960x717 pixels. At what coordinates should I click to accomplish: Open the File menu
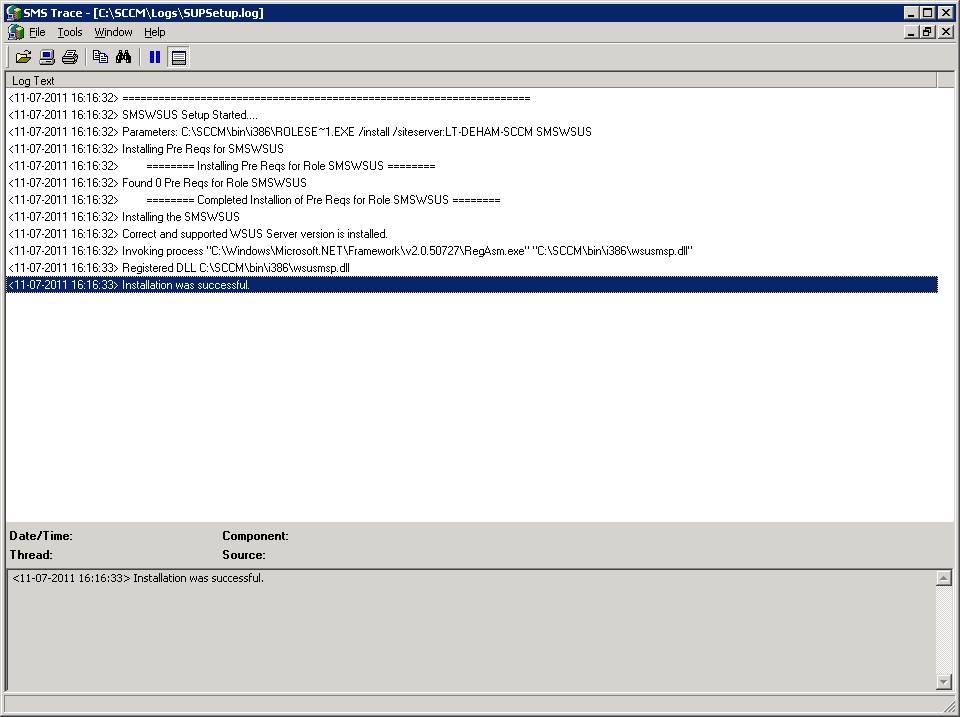pyautogui.click(x=37, y=32)
